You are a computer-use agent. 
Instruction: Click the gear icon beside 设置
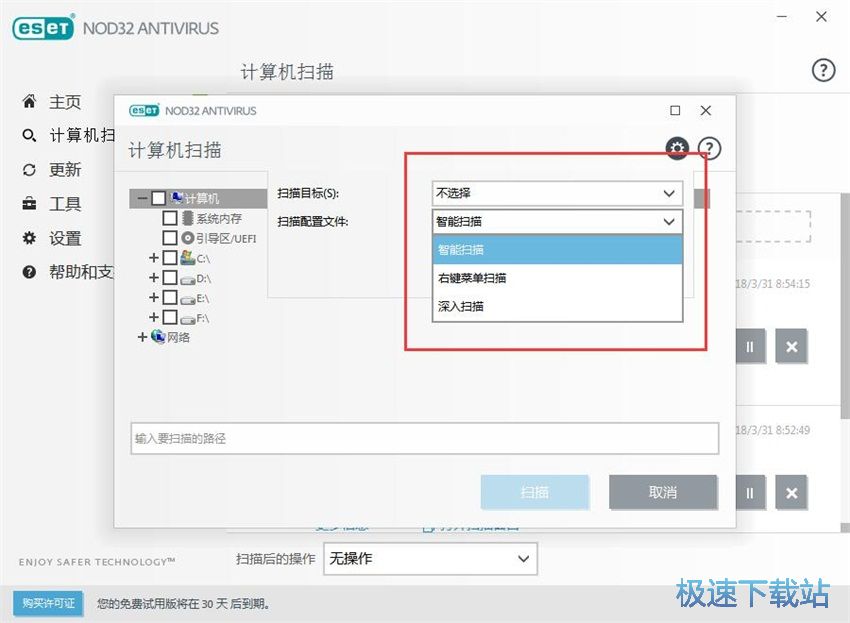pyautogui.click(x=29, y=237)
